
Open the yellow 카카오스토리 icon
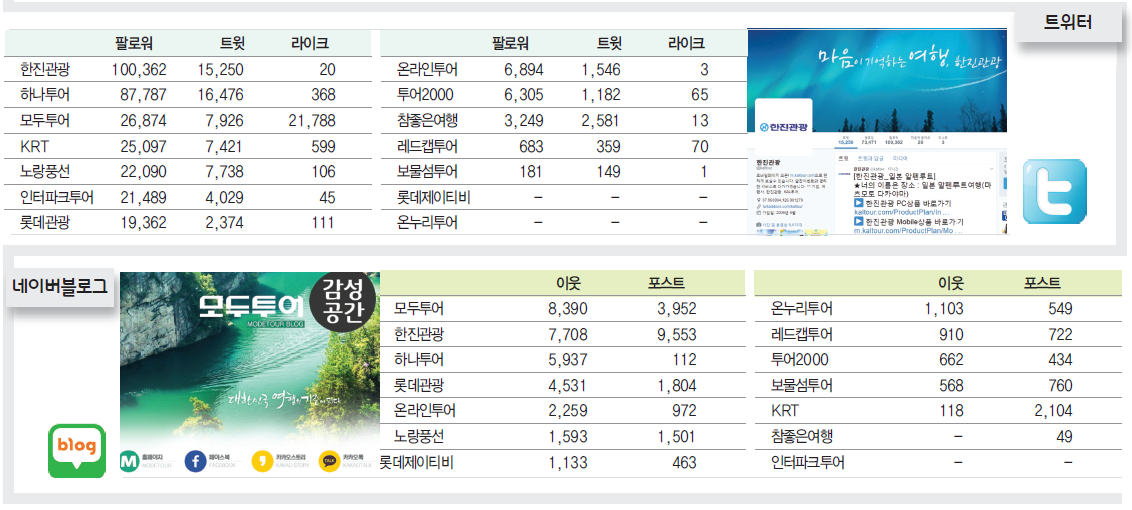(262, 462)
